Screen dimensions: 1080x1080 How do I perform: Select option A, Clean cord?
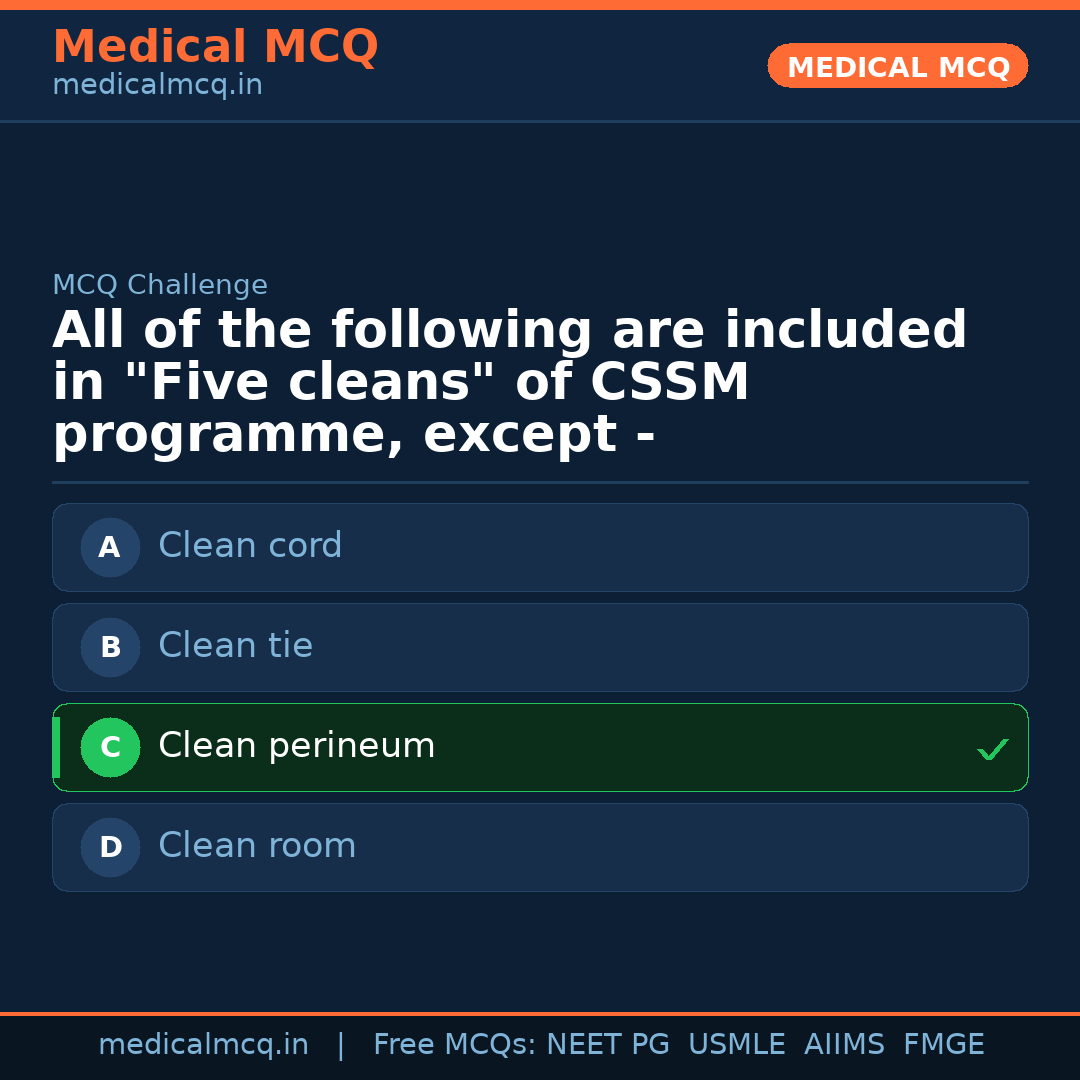click(540, 547)
